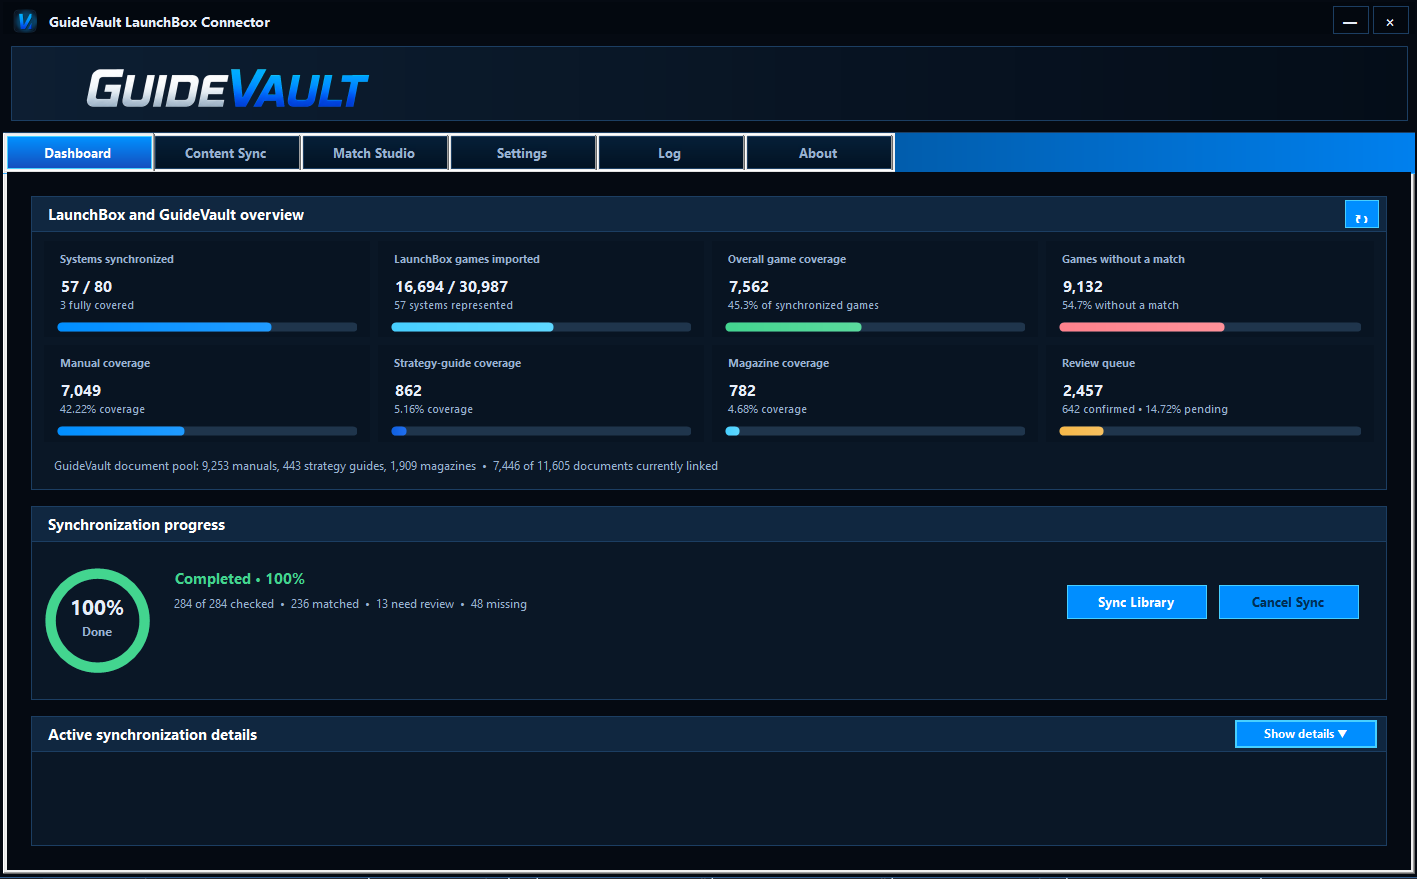Select the "7,562" coverage value
This screenshot has height=879, width=1417.
coord(748,287)
